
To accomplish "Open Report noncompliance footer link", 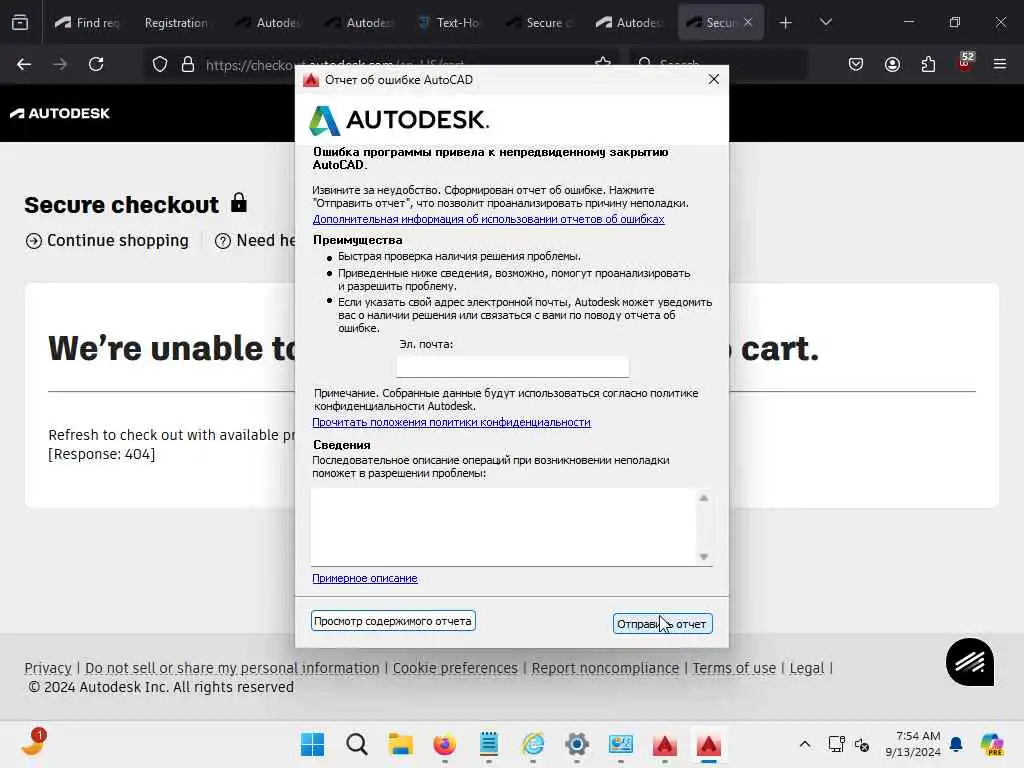I will pos(605,668).
